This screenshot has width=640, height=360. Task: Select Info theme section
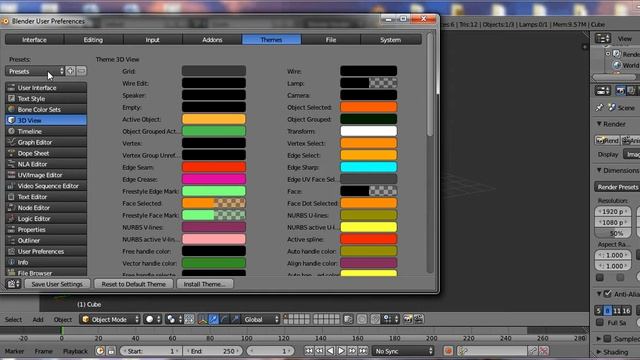point(46,262)
